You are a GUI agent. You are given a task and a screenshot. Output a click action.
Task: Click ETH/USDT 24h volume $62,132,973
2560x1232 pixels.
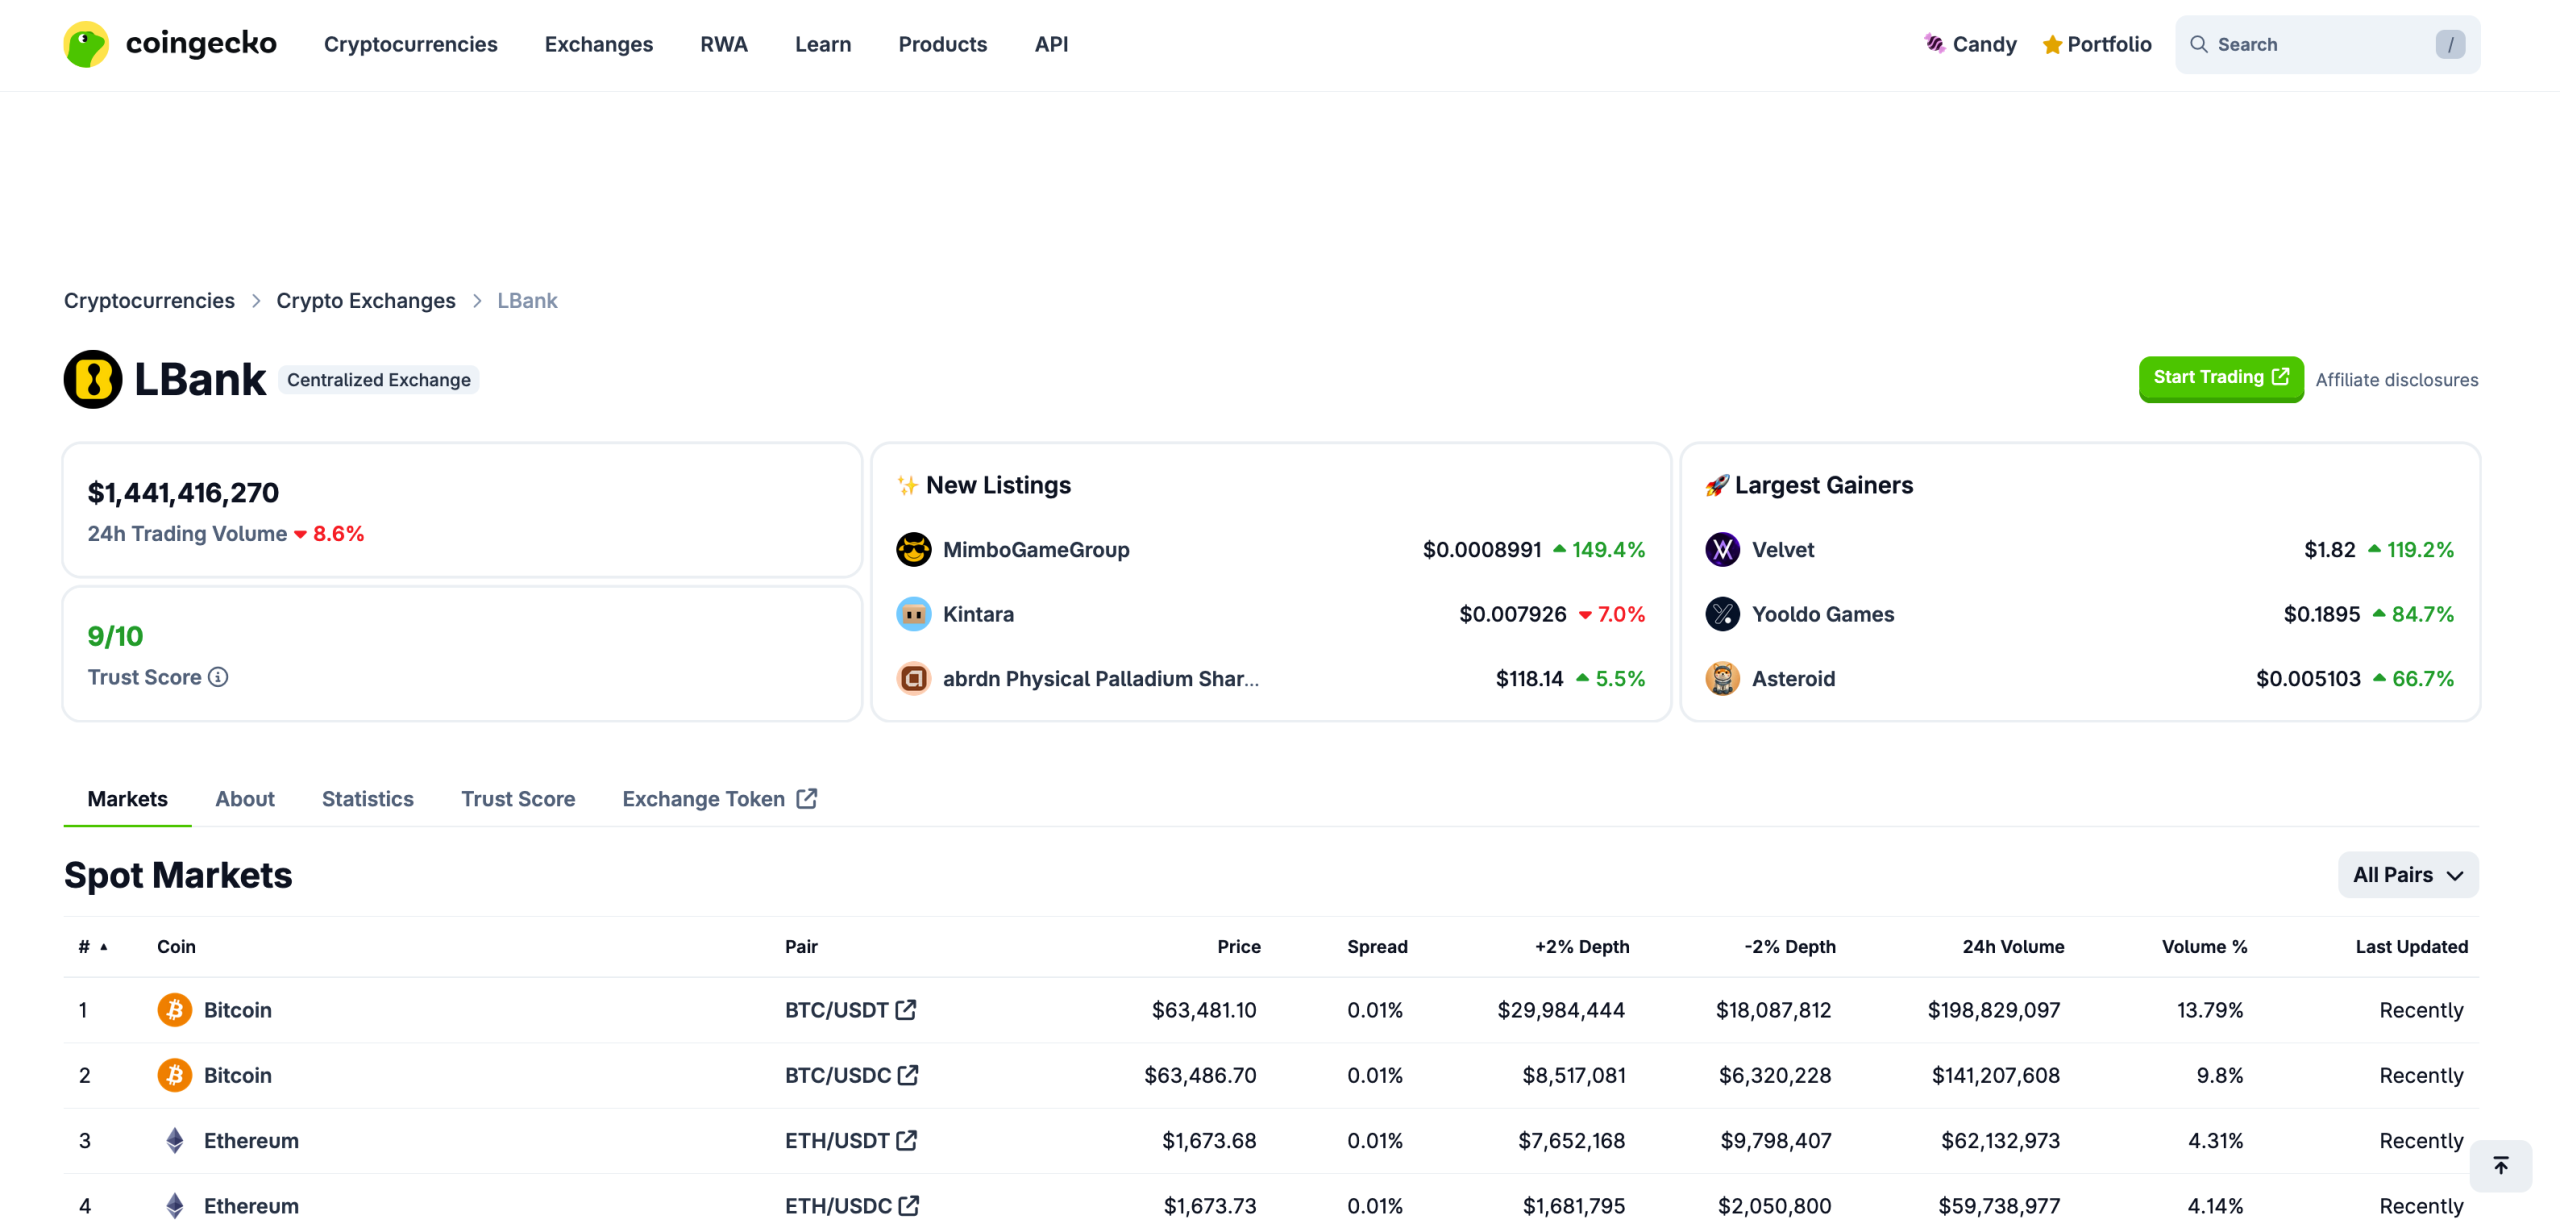coord(2000,1141)
